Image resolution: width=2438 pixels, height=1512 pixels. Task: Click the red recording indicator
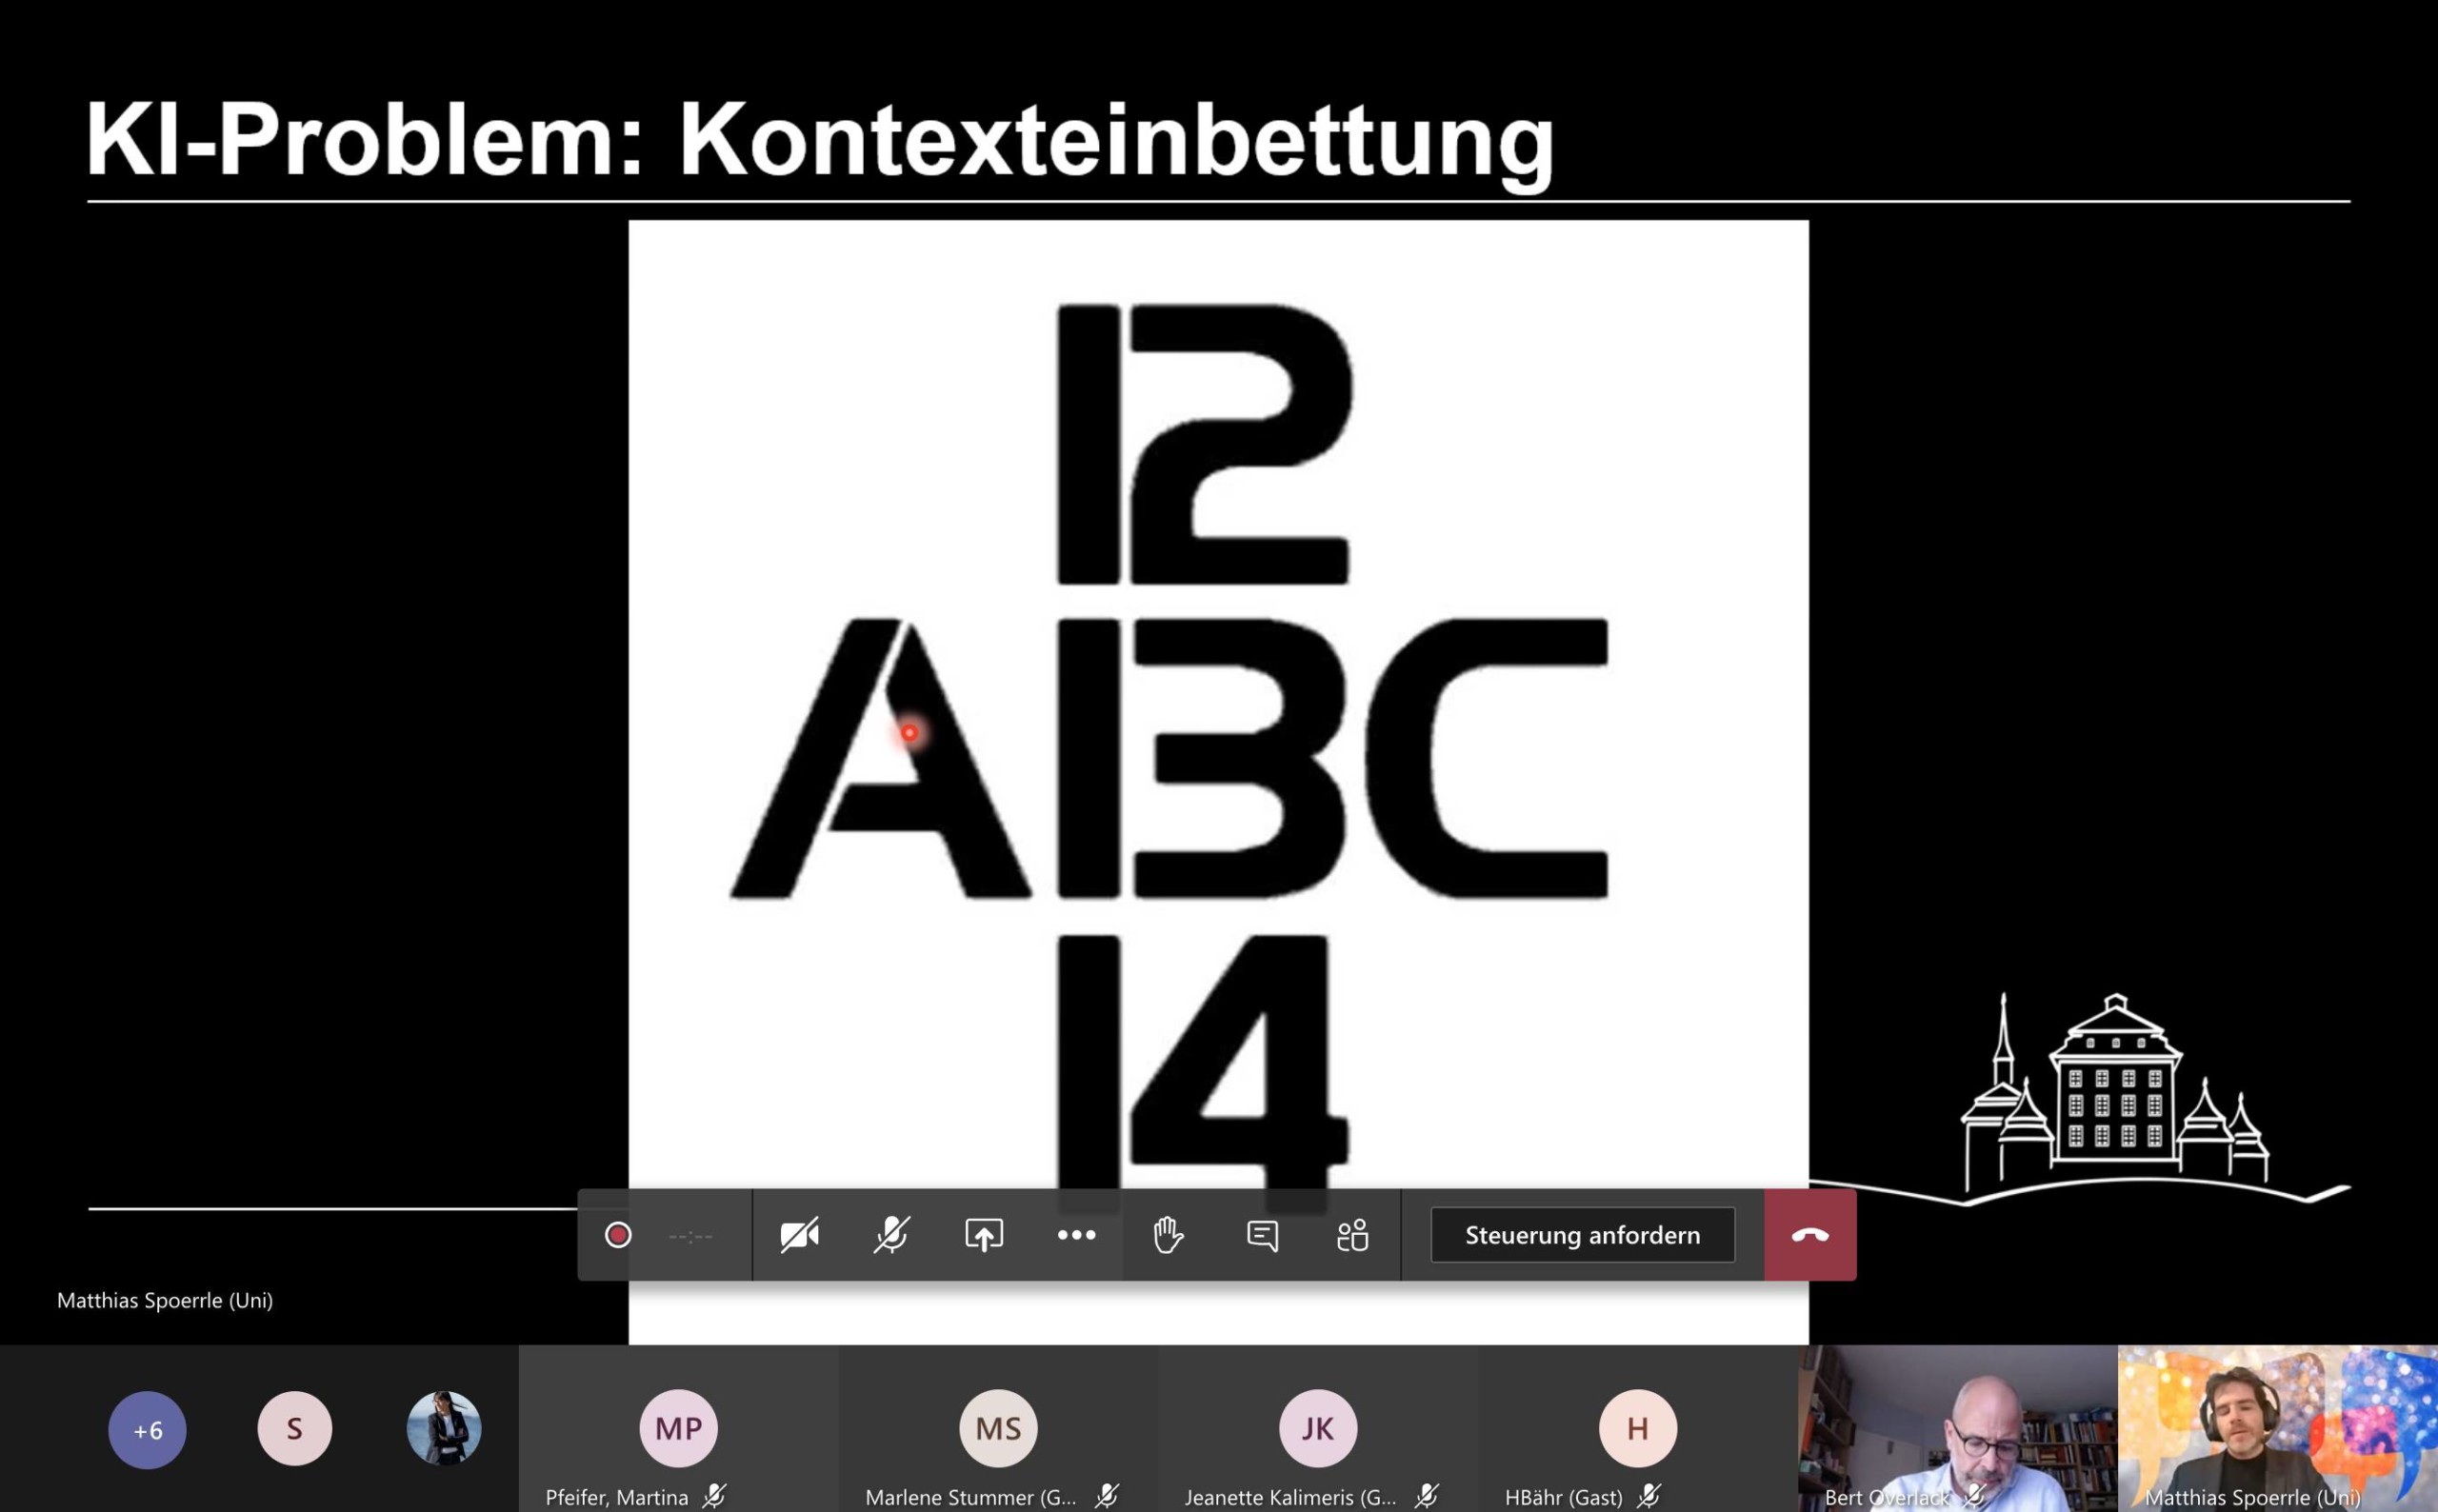(618, 1235)
